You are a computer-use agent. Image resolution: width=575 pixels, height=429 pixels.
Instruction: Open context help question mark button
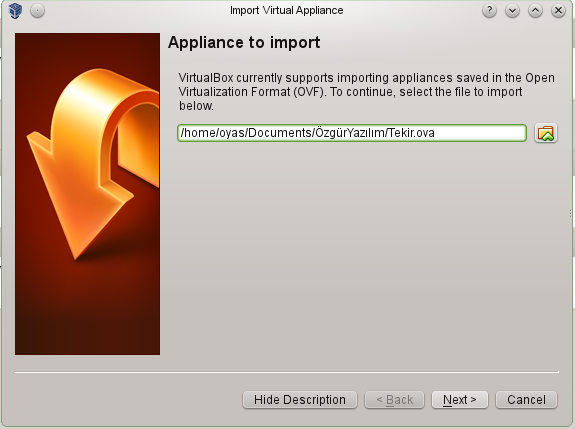489,11
